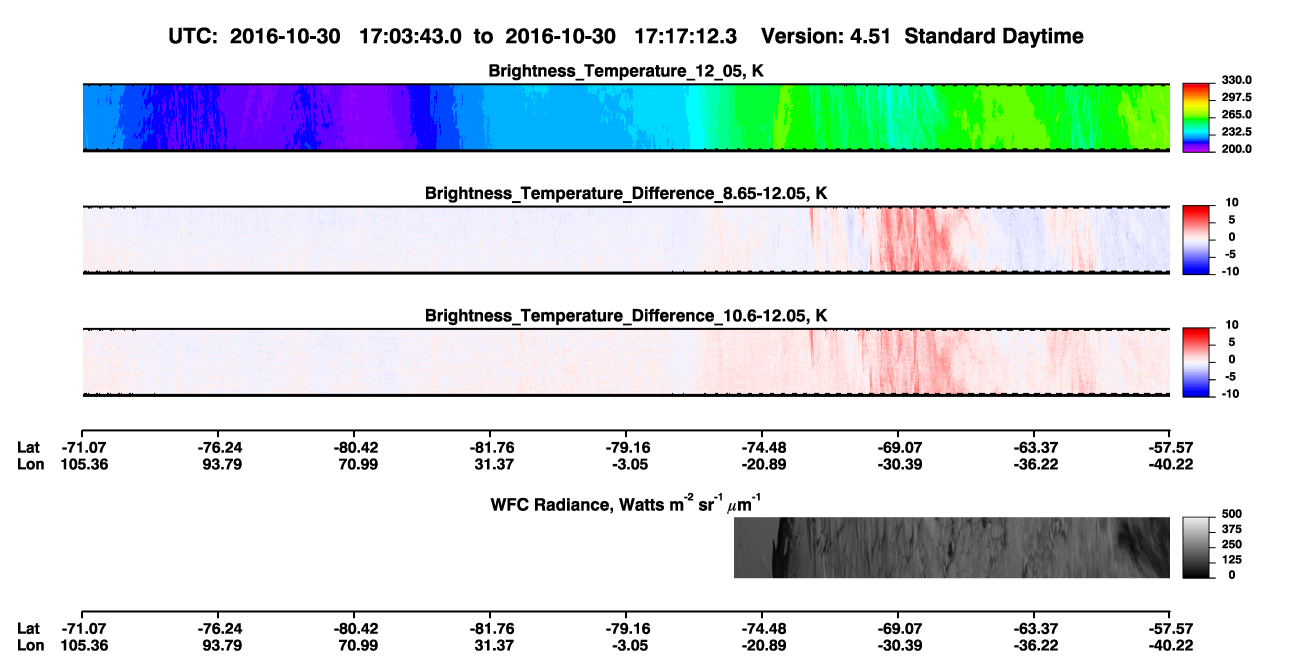Click the Brightness_Temperature_Difference_8.65-12.05 title

pos(626,193)
